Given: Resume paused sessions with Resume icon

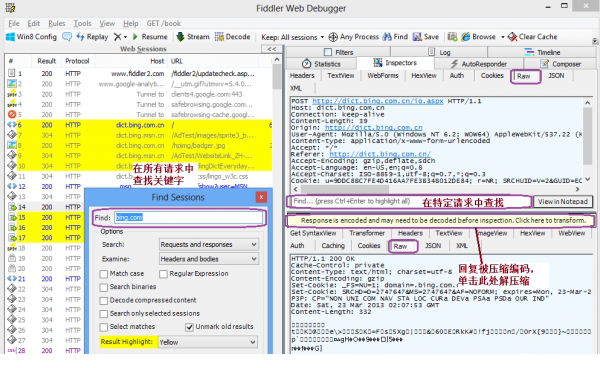Looking at the screenshot, I should tap(135, 37).
